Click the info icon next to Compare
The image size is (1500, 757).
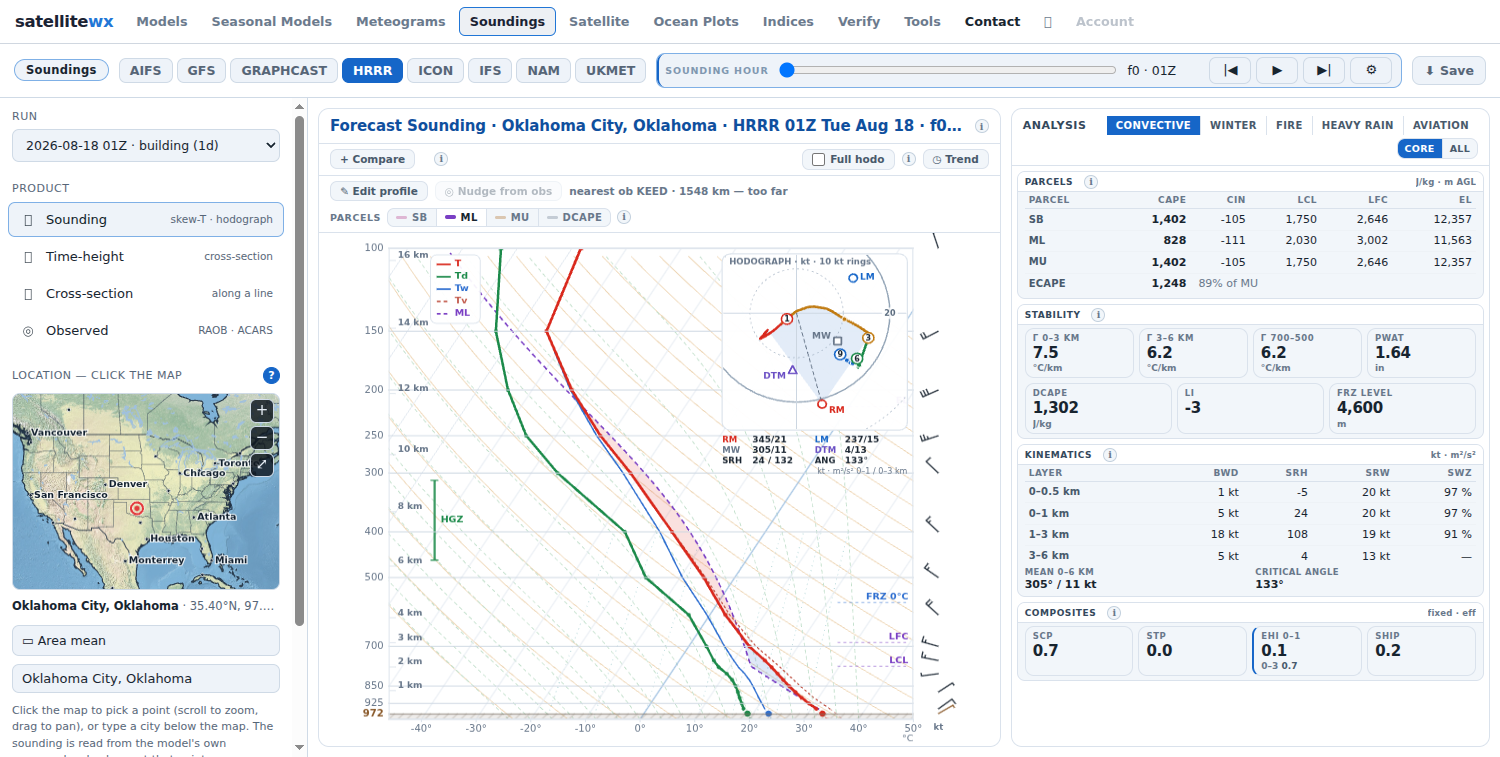(x=441, y=159)
